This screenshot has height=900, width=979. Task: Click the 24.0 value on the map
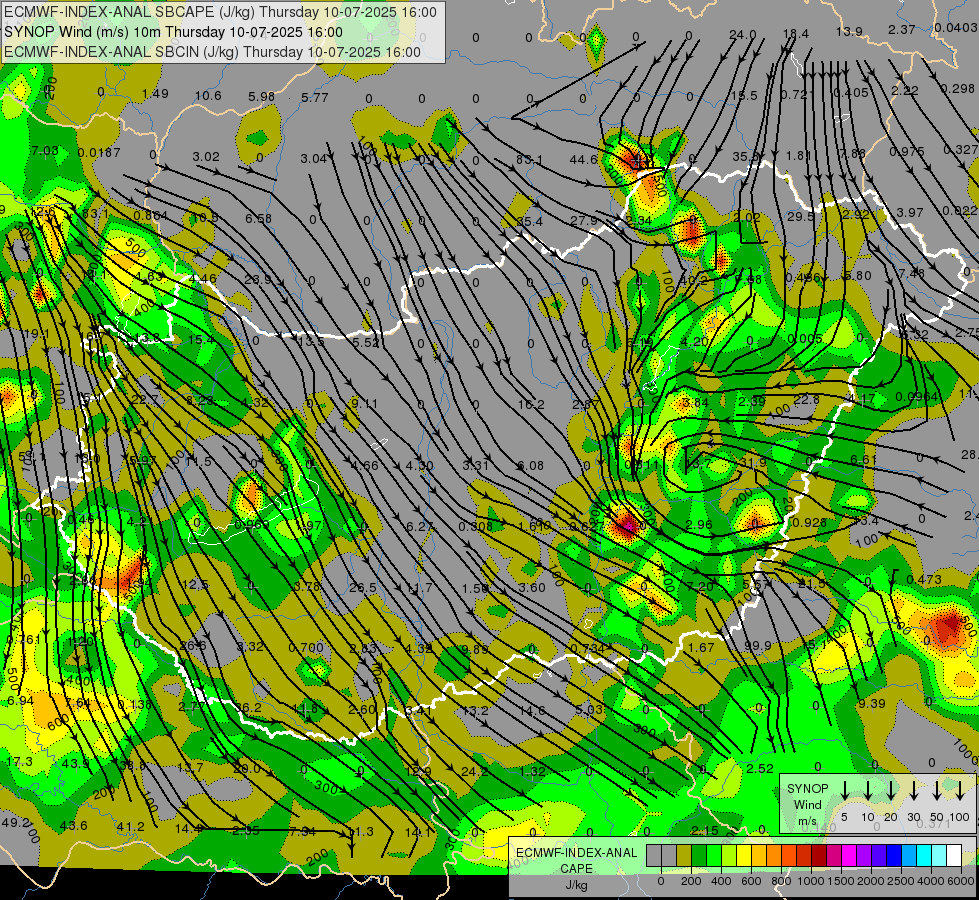coord(742,35)
